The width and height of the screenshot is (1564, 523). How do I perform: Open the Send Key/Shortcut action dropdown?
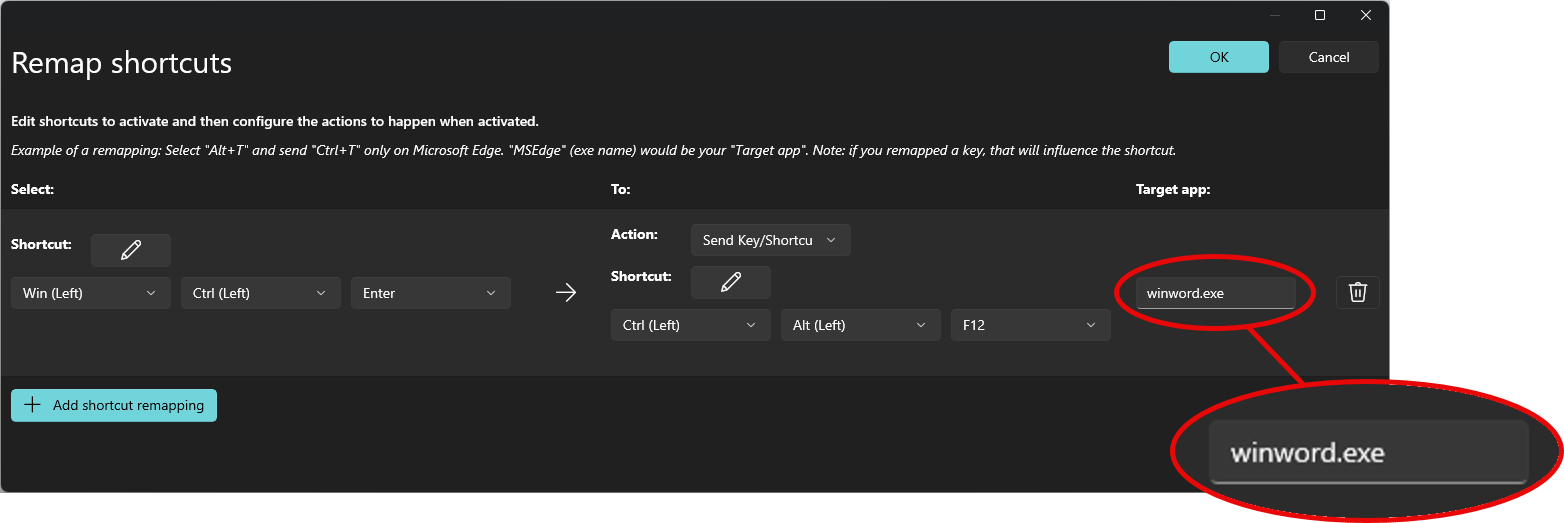(x=771, y=240)
